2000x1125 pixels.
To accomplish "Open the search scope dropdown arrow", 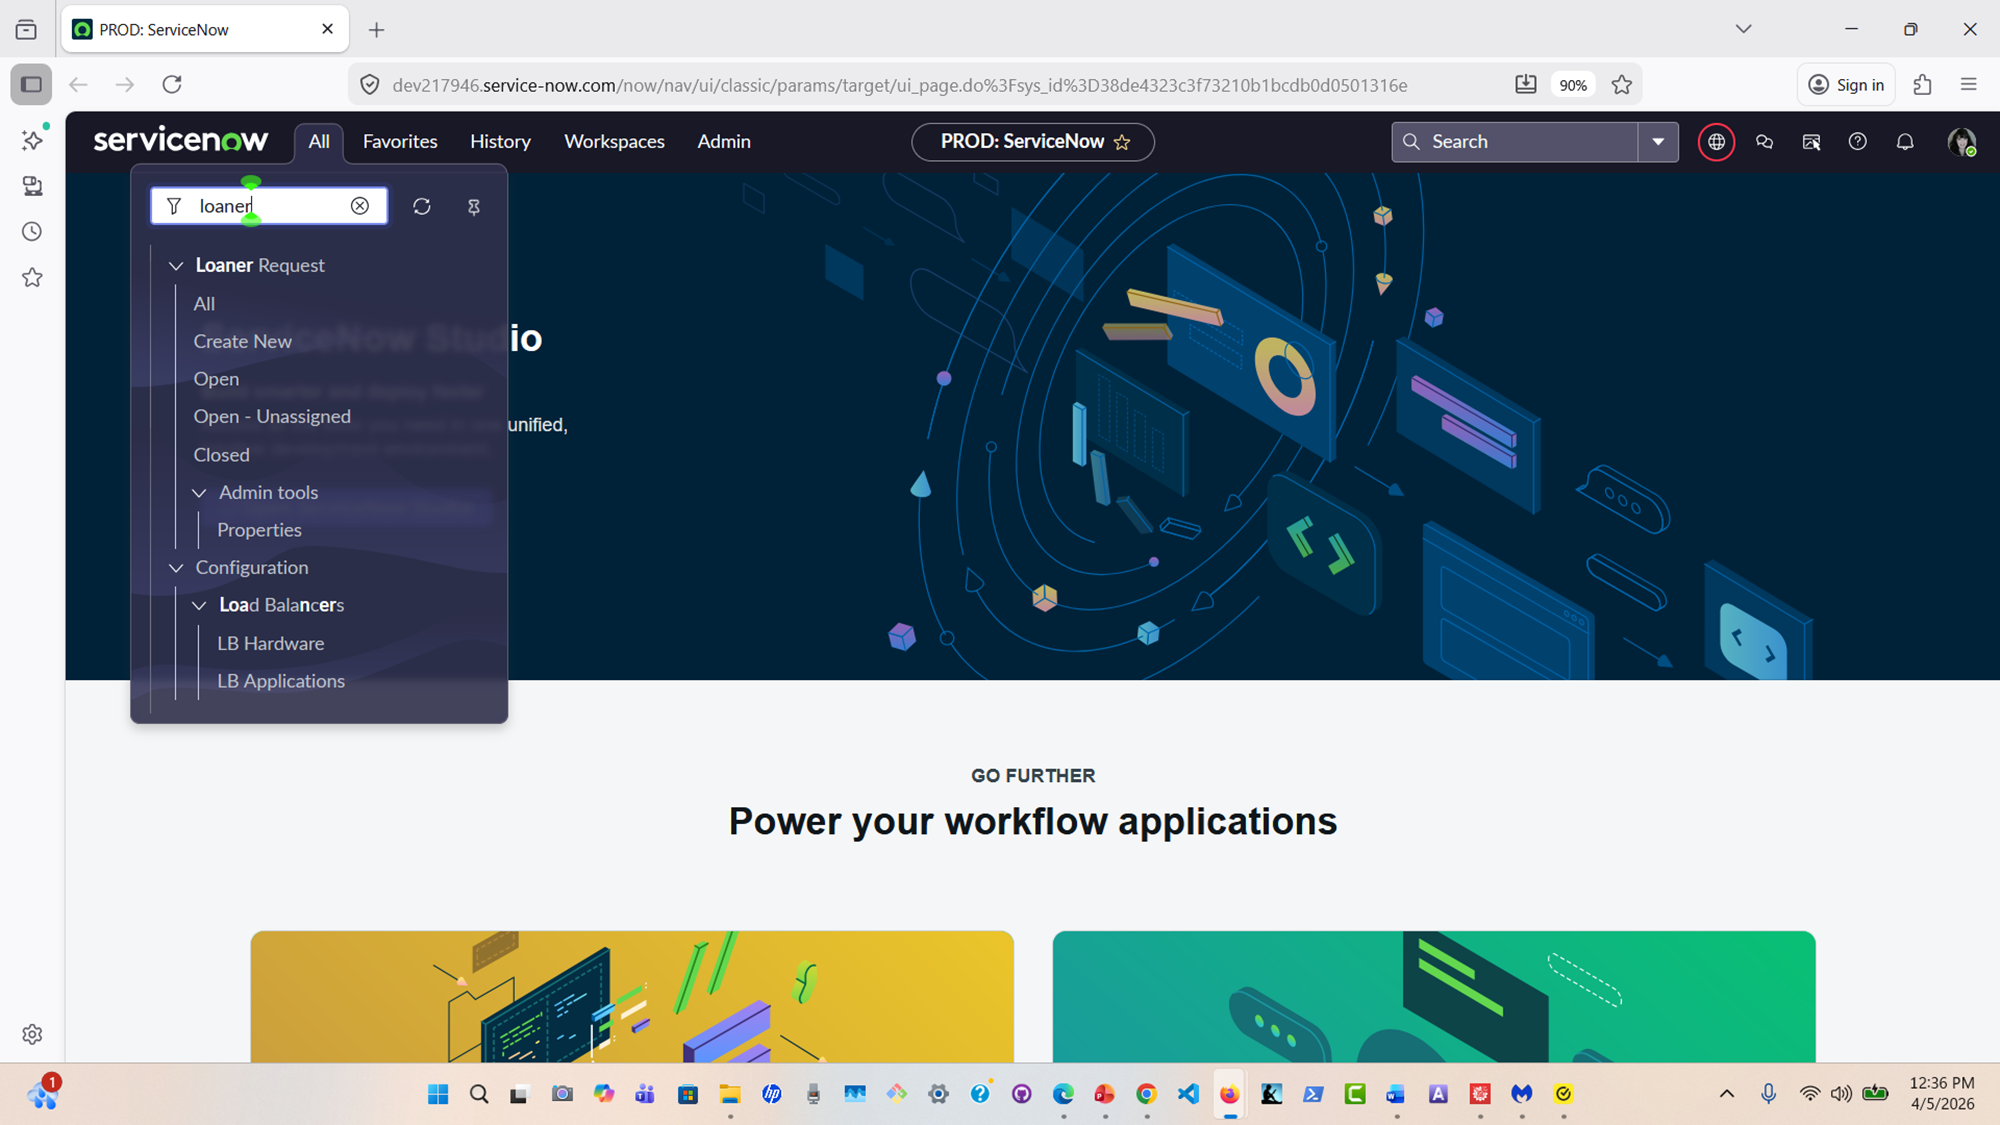I will click(1658, 142).
